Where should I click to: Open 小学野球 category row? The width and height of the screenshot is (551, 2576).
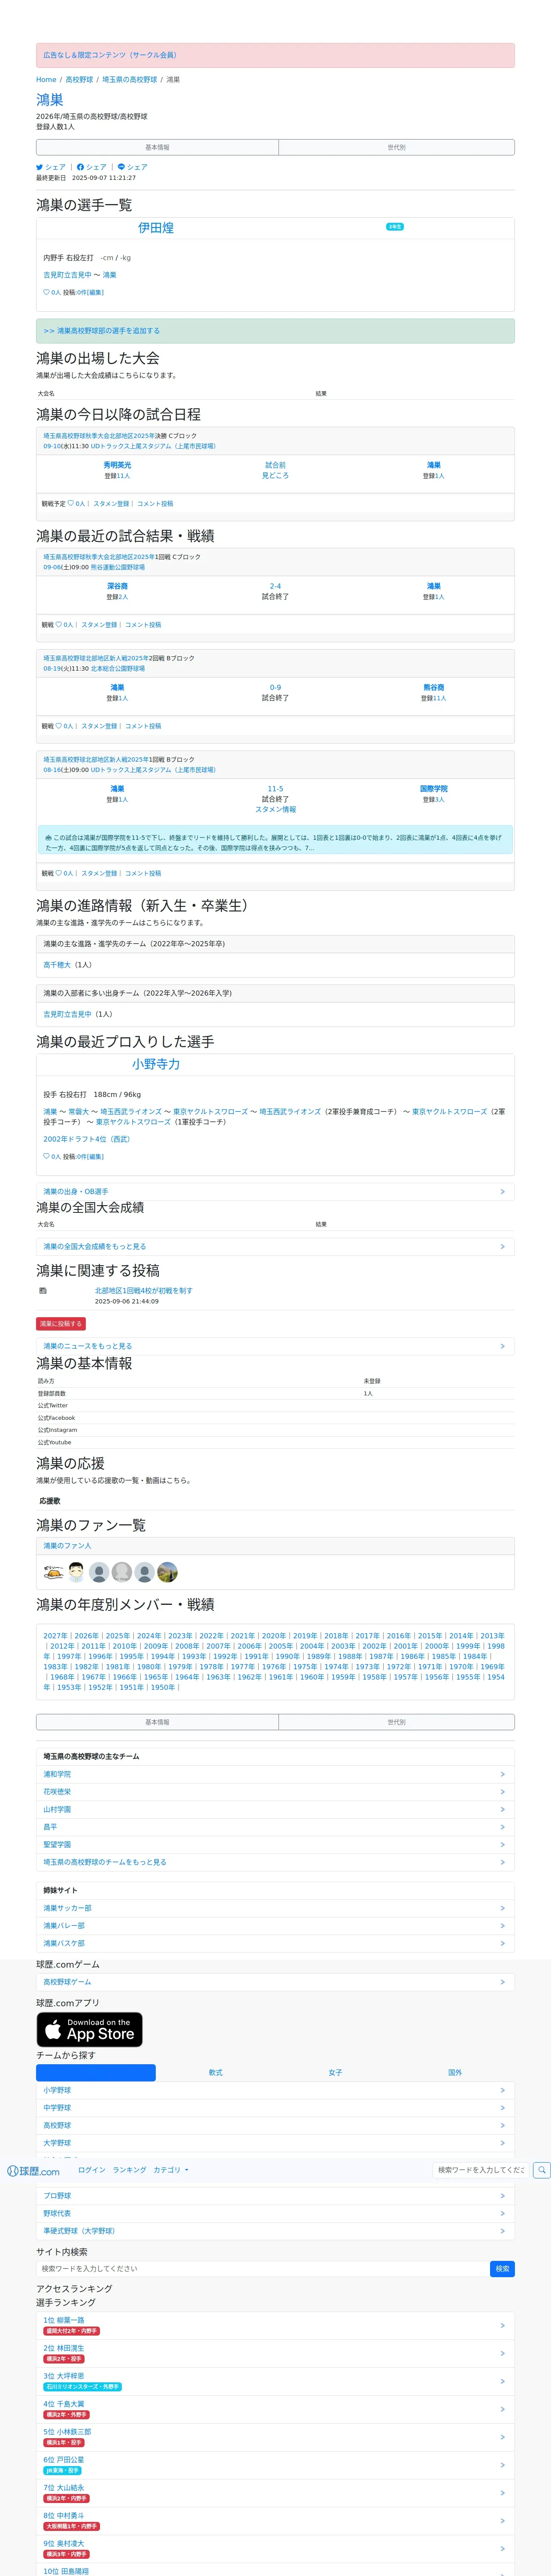click(275, 2090)
